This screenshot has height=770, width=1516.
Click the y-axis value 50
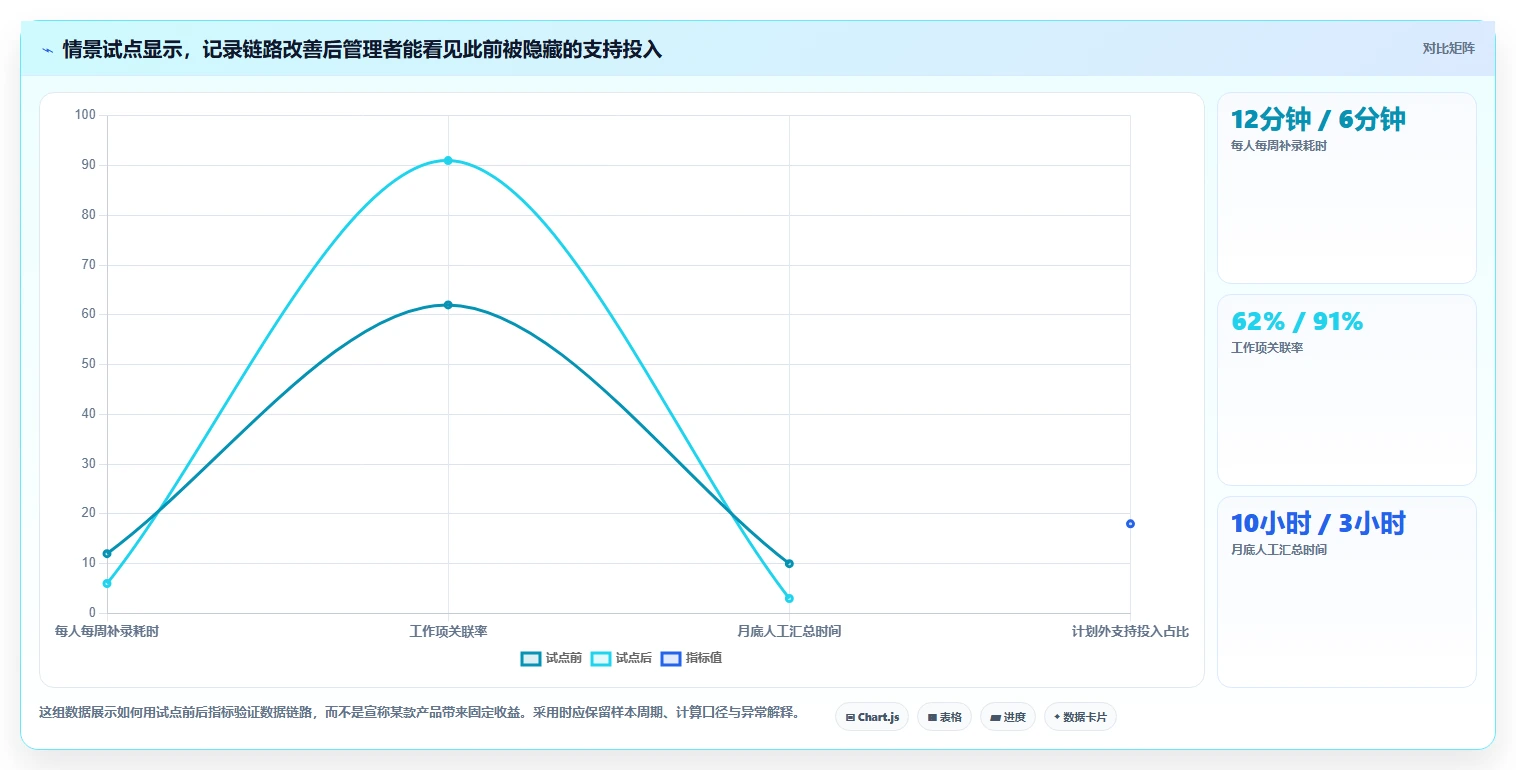tap(88, 364)
